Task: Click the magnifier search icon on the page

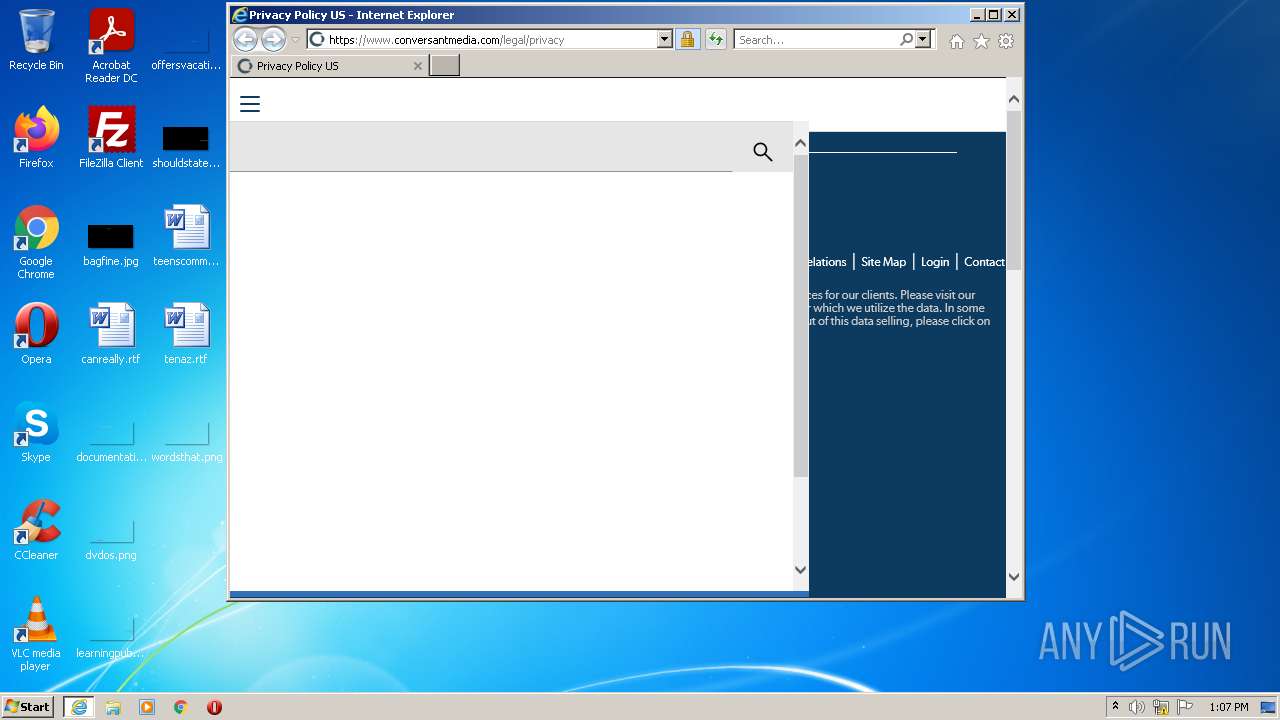Action: [763, 152]
